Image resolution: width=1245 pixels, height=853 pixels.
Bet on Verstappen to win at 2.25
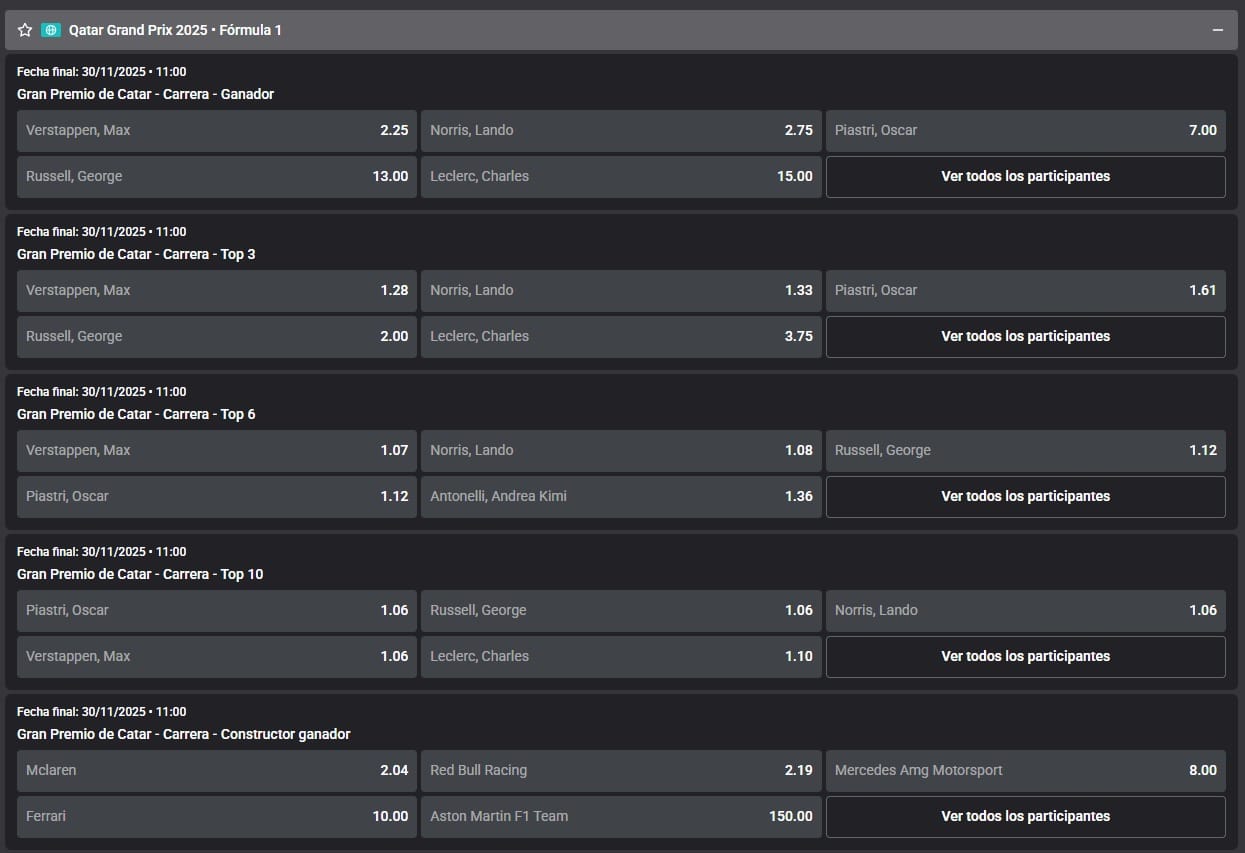click(x=217, y=130)
